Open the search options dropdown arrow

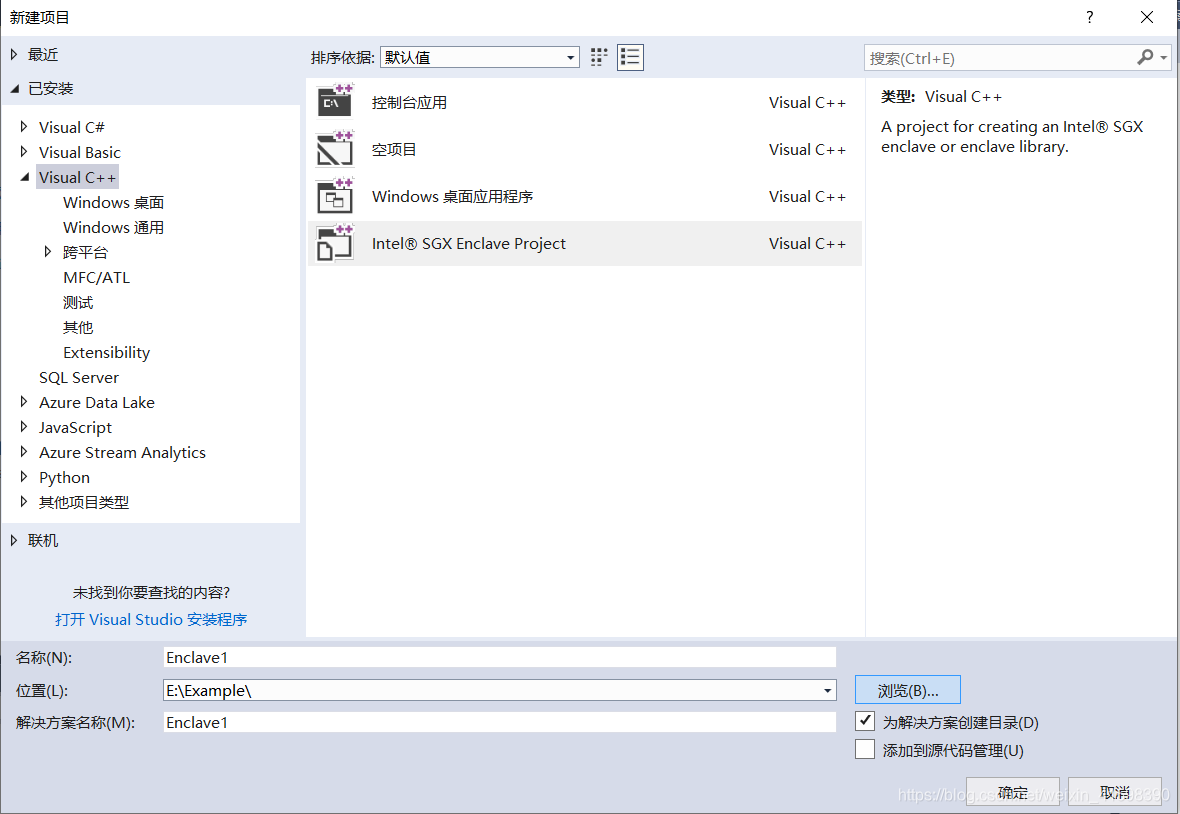coord(1164,57)
